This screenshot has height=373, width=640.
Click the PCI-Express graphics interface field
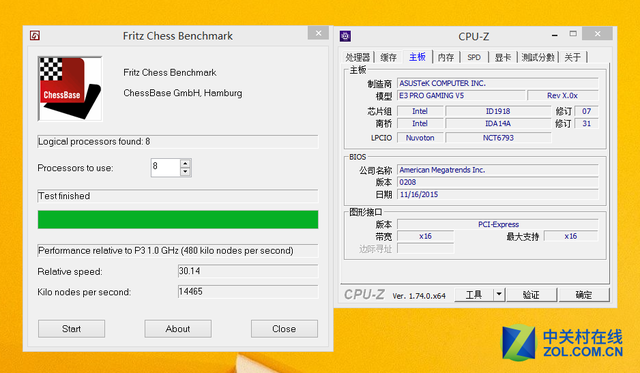point(498,224)
